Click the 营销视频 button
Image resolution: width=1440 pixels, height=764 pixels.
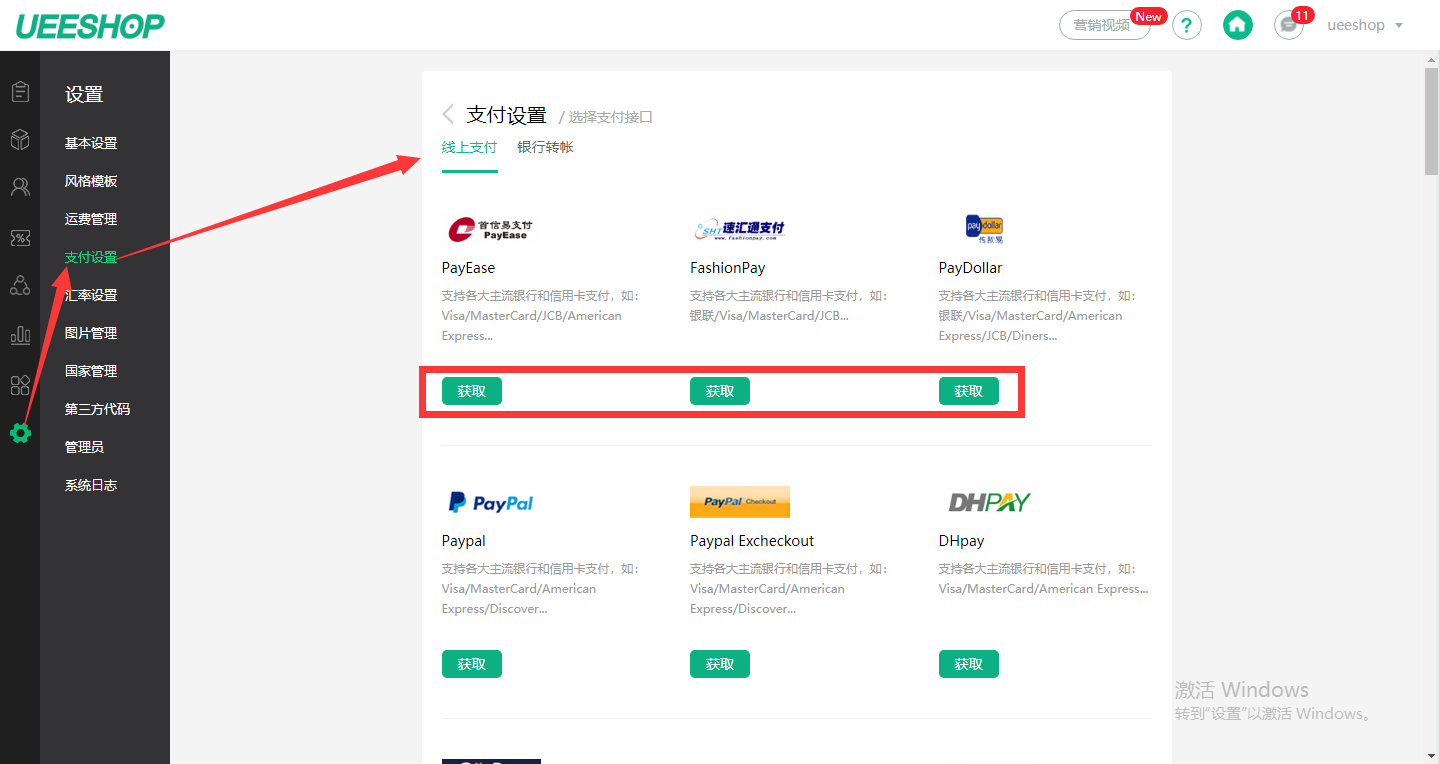[x=1104, y=25]
